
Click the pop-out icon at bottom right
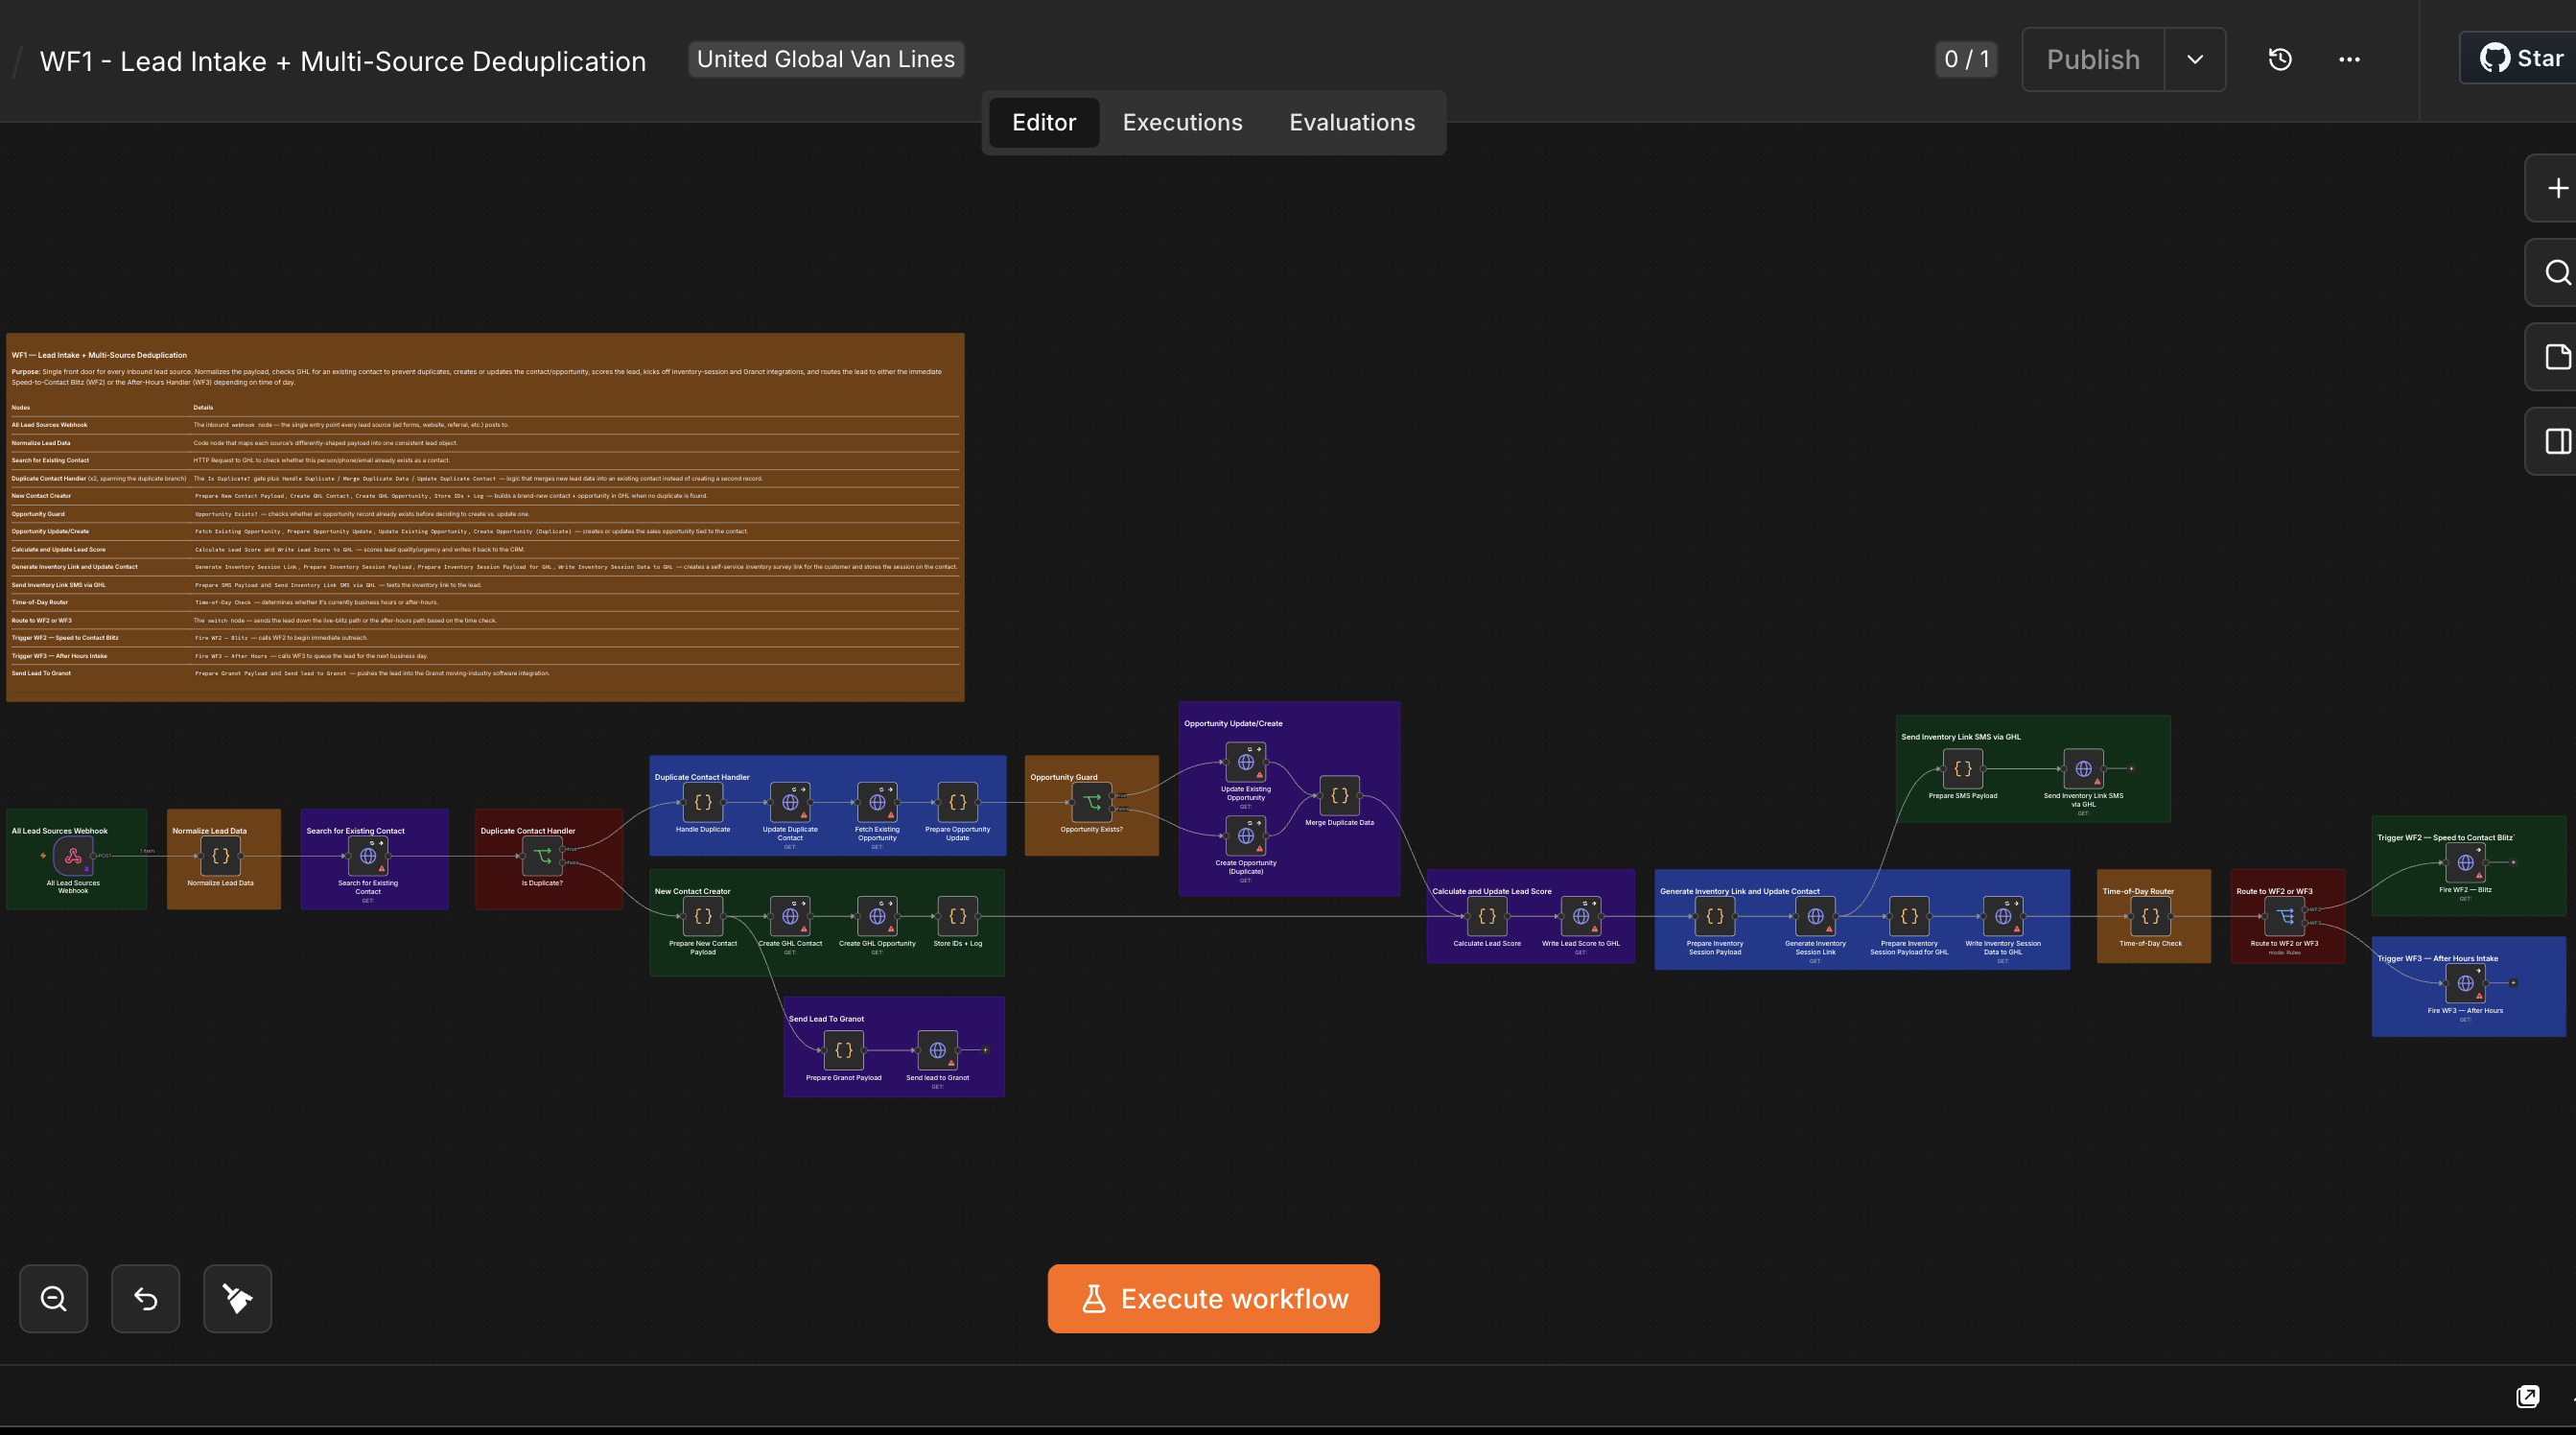point(2527,1396)
